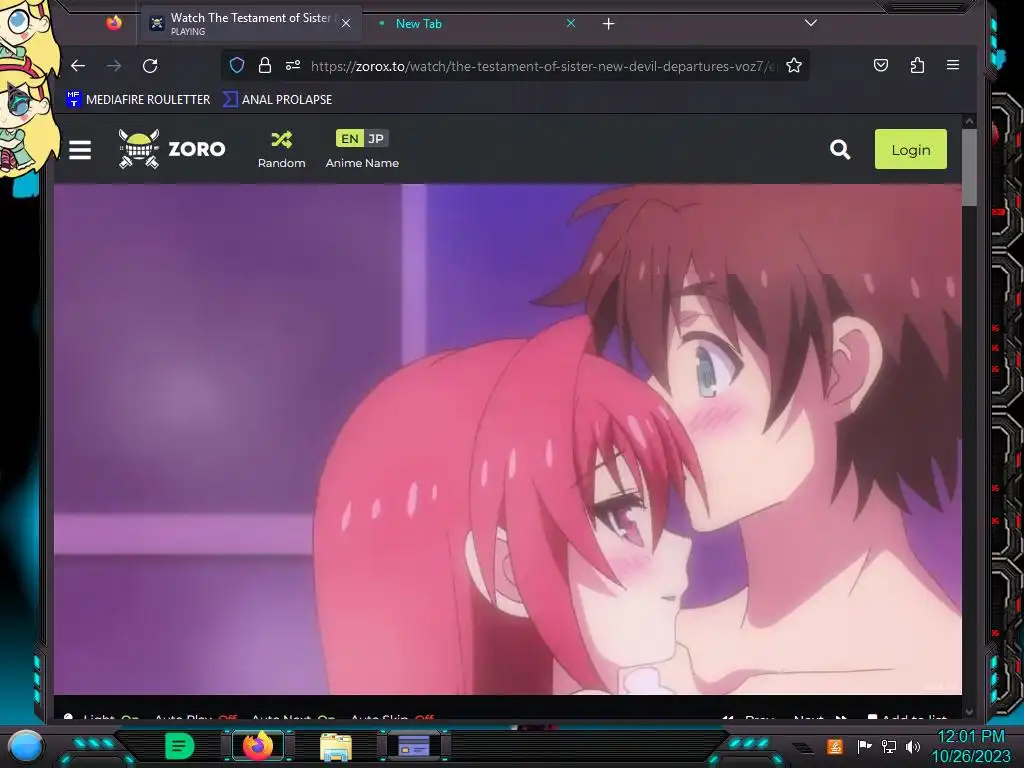Screen dimensions: 1024x768
Task: Open the list all tabs dropdown
Action: [x=810, y=23]
